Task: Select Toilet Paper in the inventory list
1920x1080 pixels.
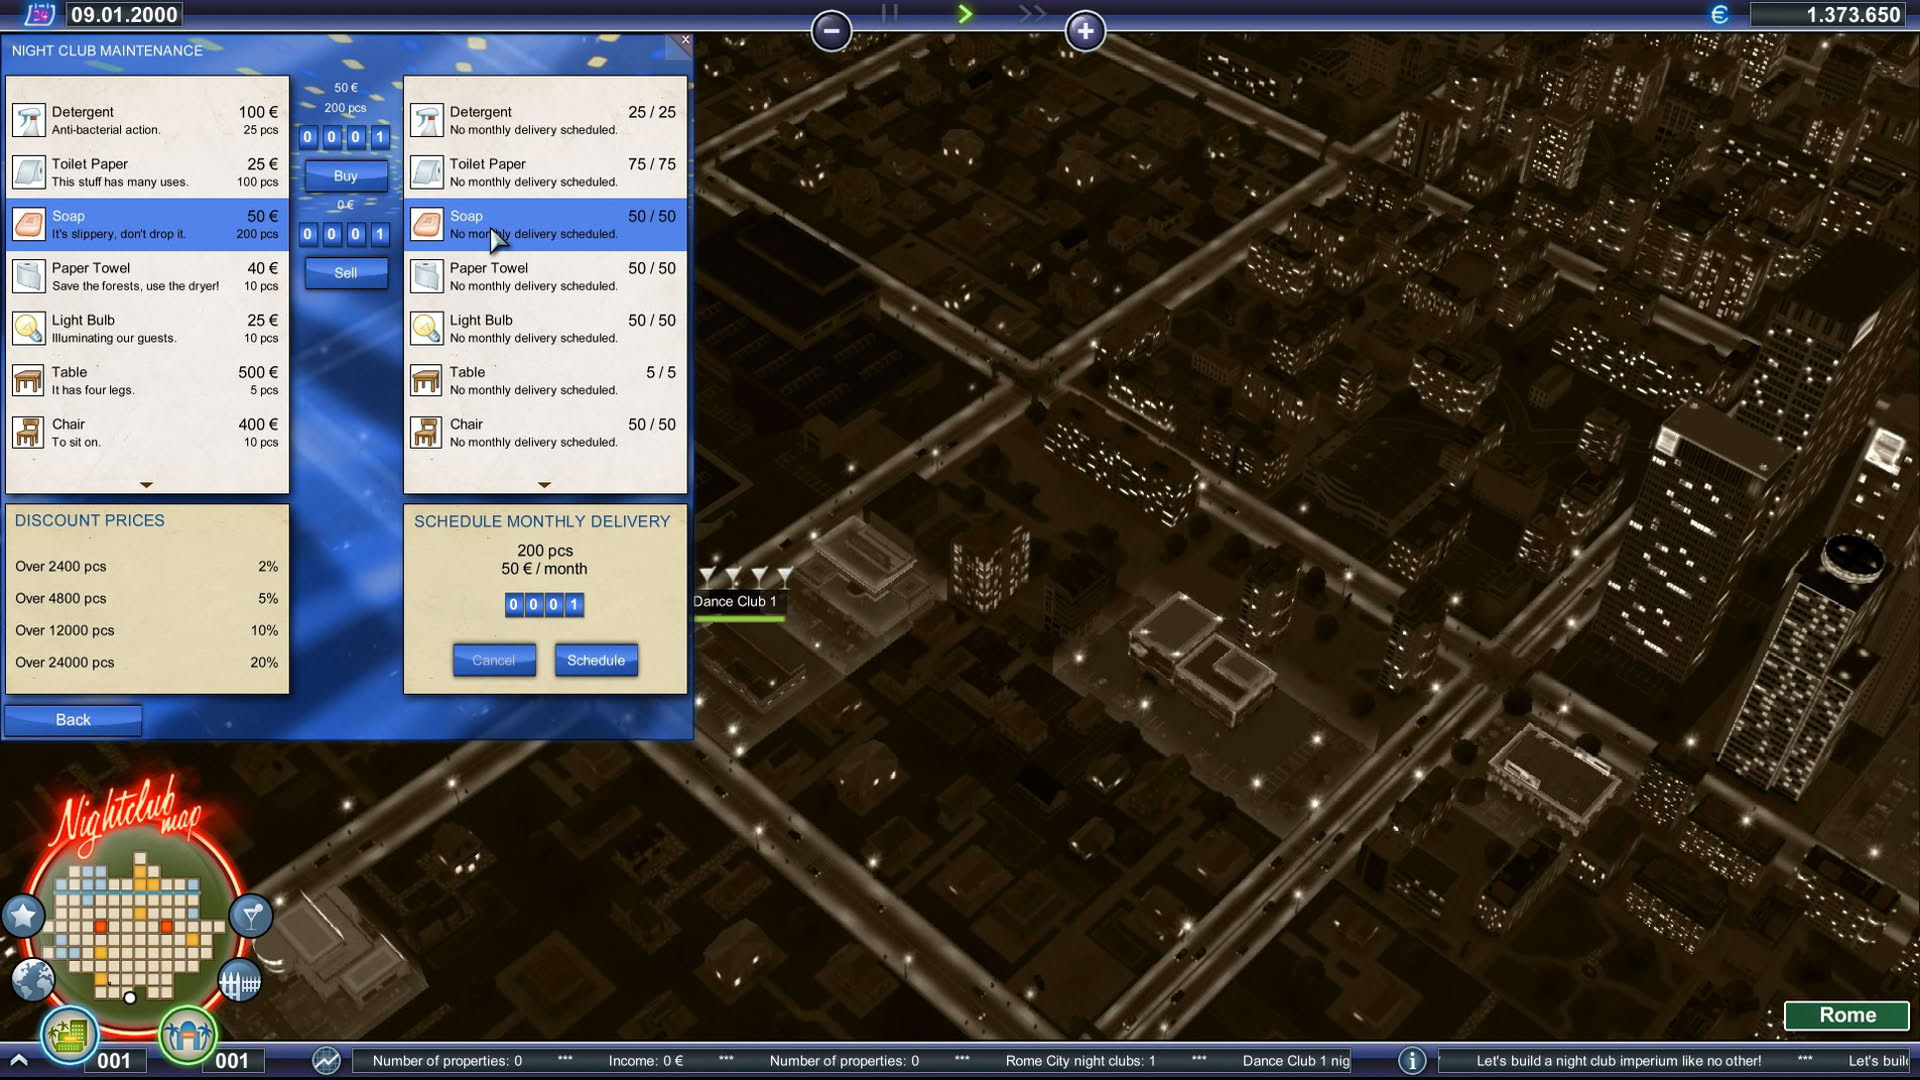Action: pos(545,172)
